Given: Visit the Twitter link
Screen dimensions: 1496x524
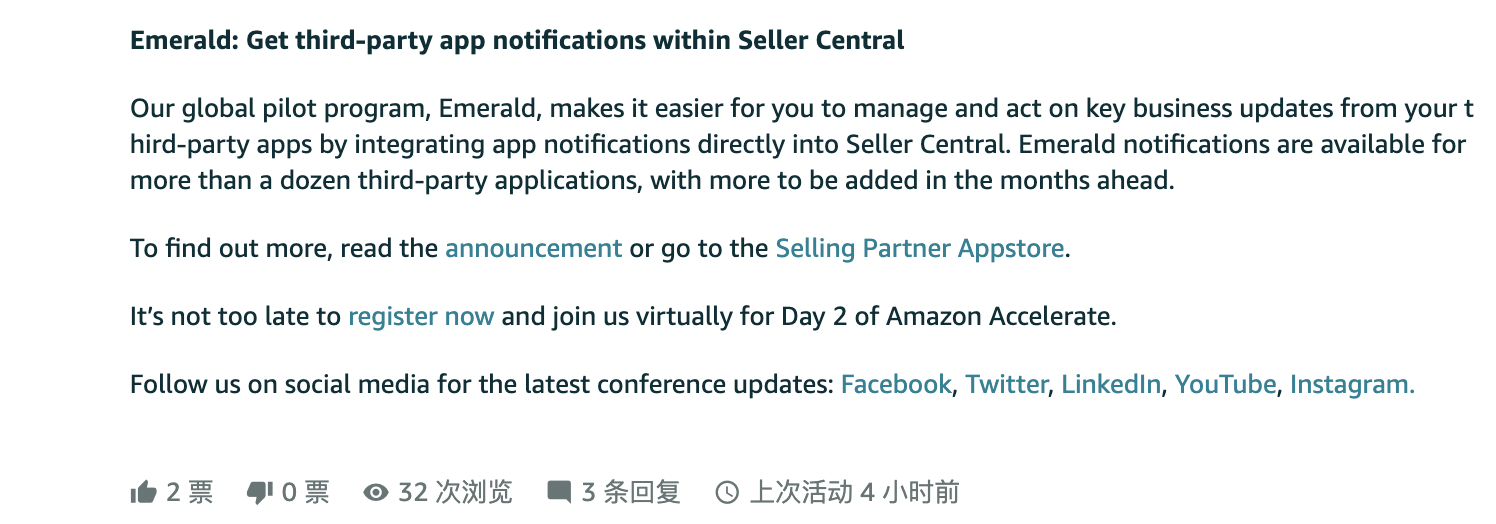Looking at the screenshot, I should 1006,385.
